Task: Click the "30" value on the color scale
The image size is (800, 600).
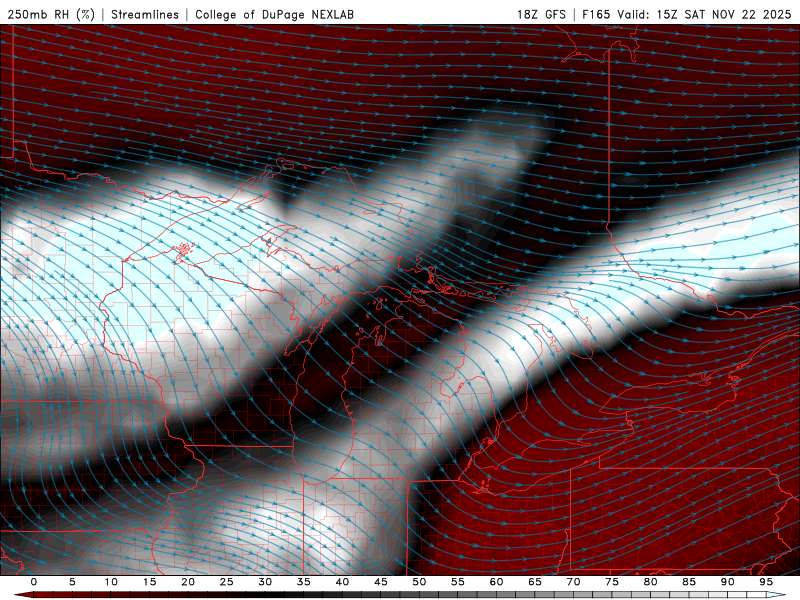Action: pyautogui.click(x=265, y=582)
